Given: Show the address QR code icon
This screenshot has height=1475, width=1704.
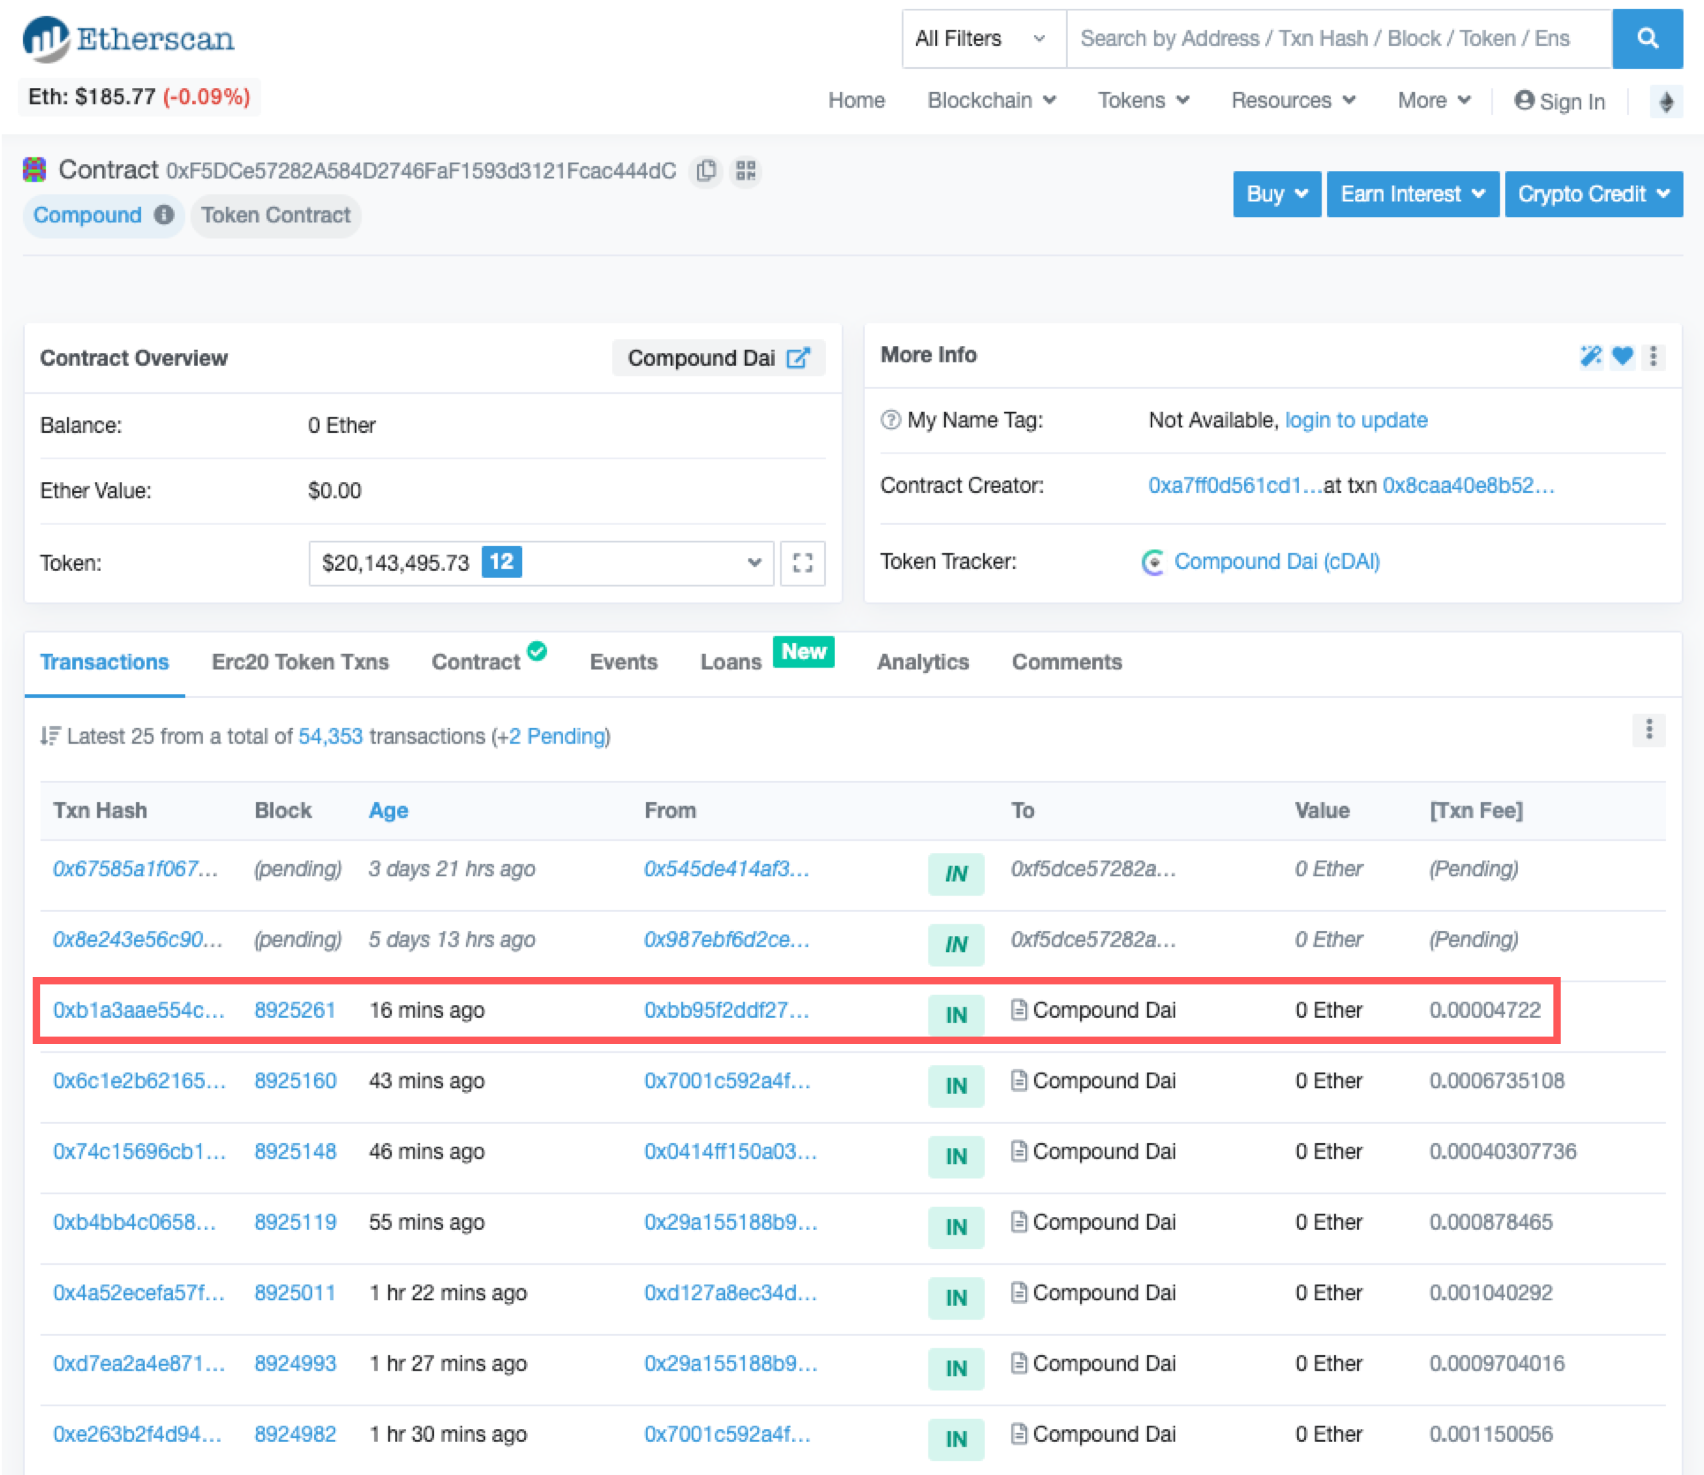Looking at the screenshot, I should coord(746,171).
